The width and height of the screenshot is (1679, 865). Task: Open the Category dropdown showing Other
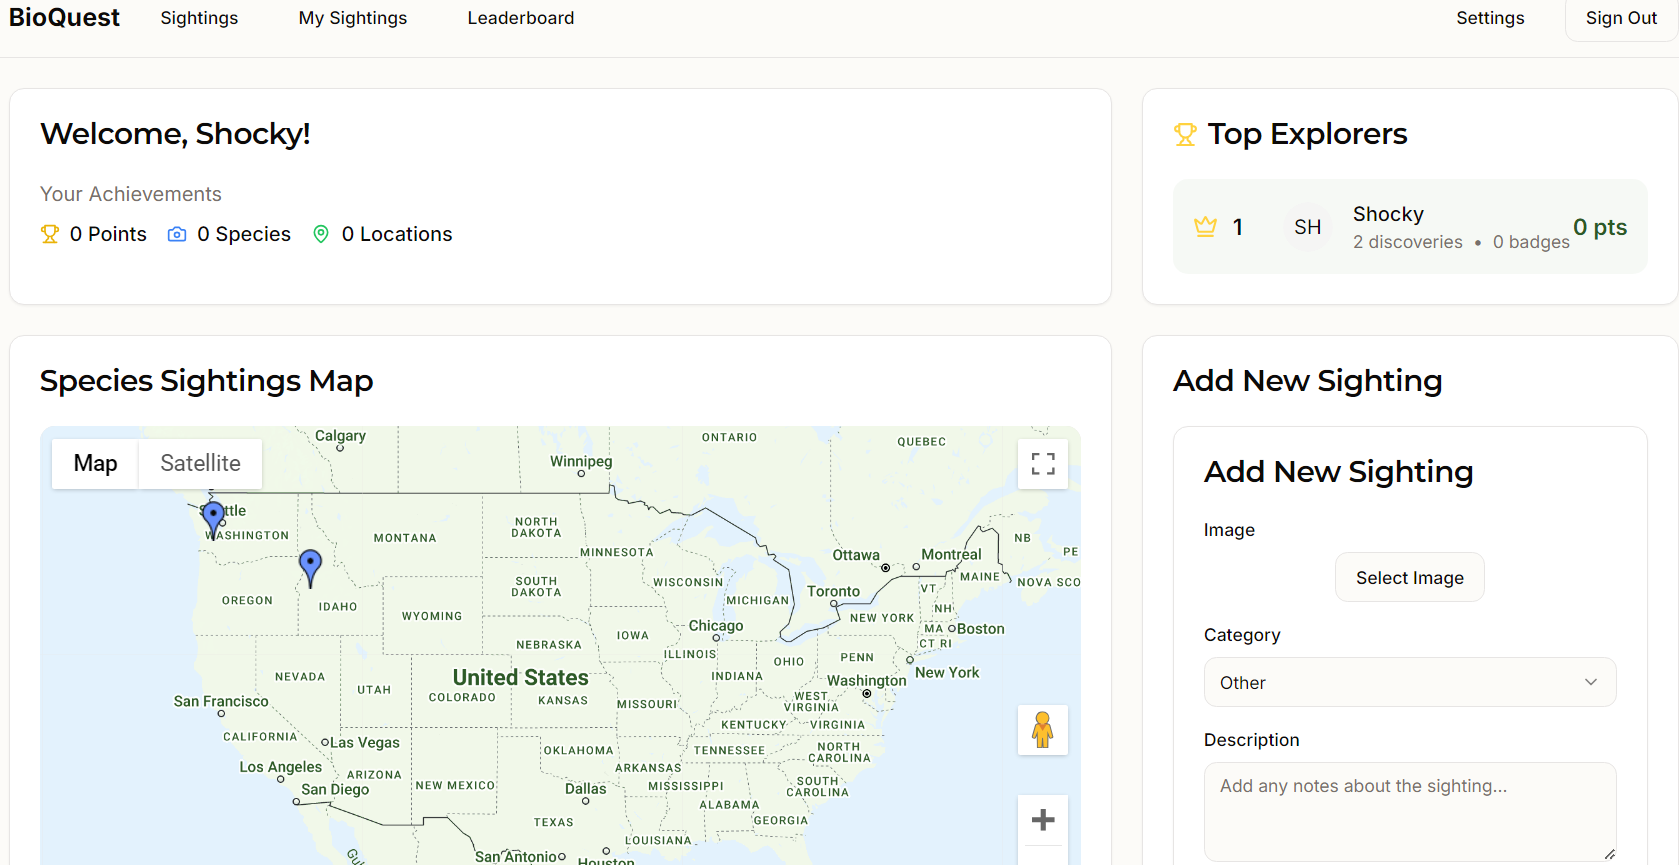[1410, 682]
